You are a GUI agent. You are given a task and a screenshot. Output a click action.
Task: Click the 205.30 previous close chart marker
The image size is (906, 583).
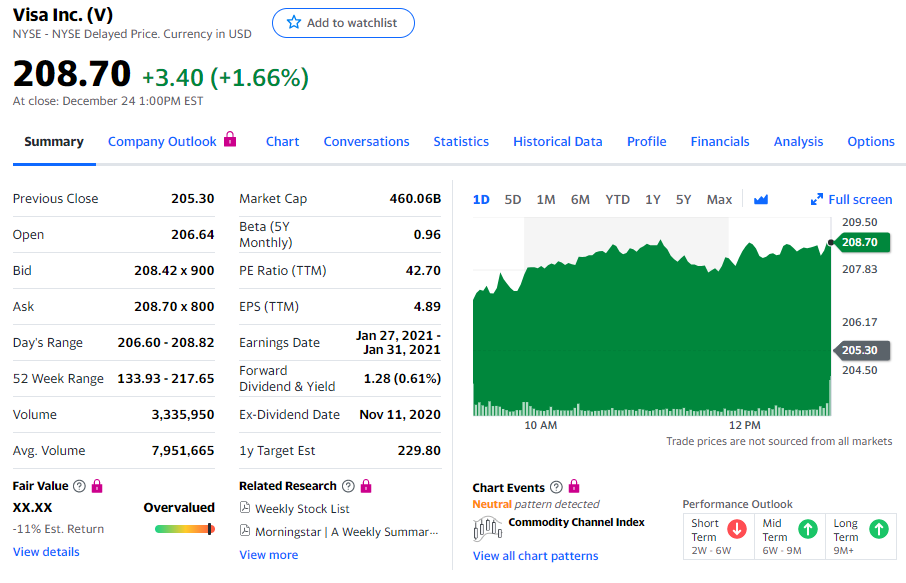point(861,350)
